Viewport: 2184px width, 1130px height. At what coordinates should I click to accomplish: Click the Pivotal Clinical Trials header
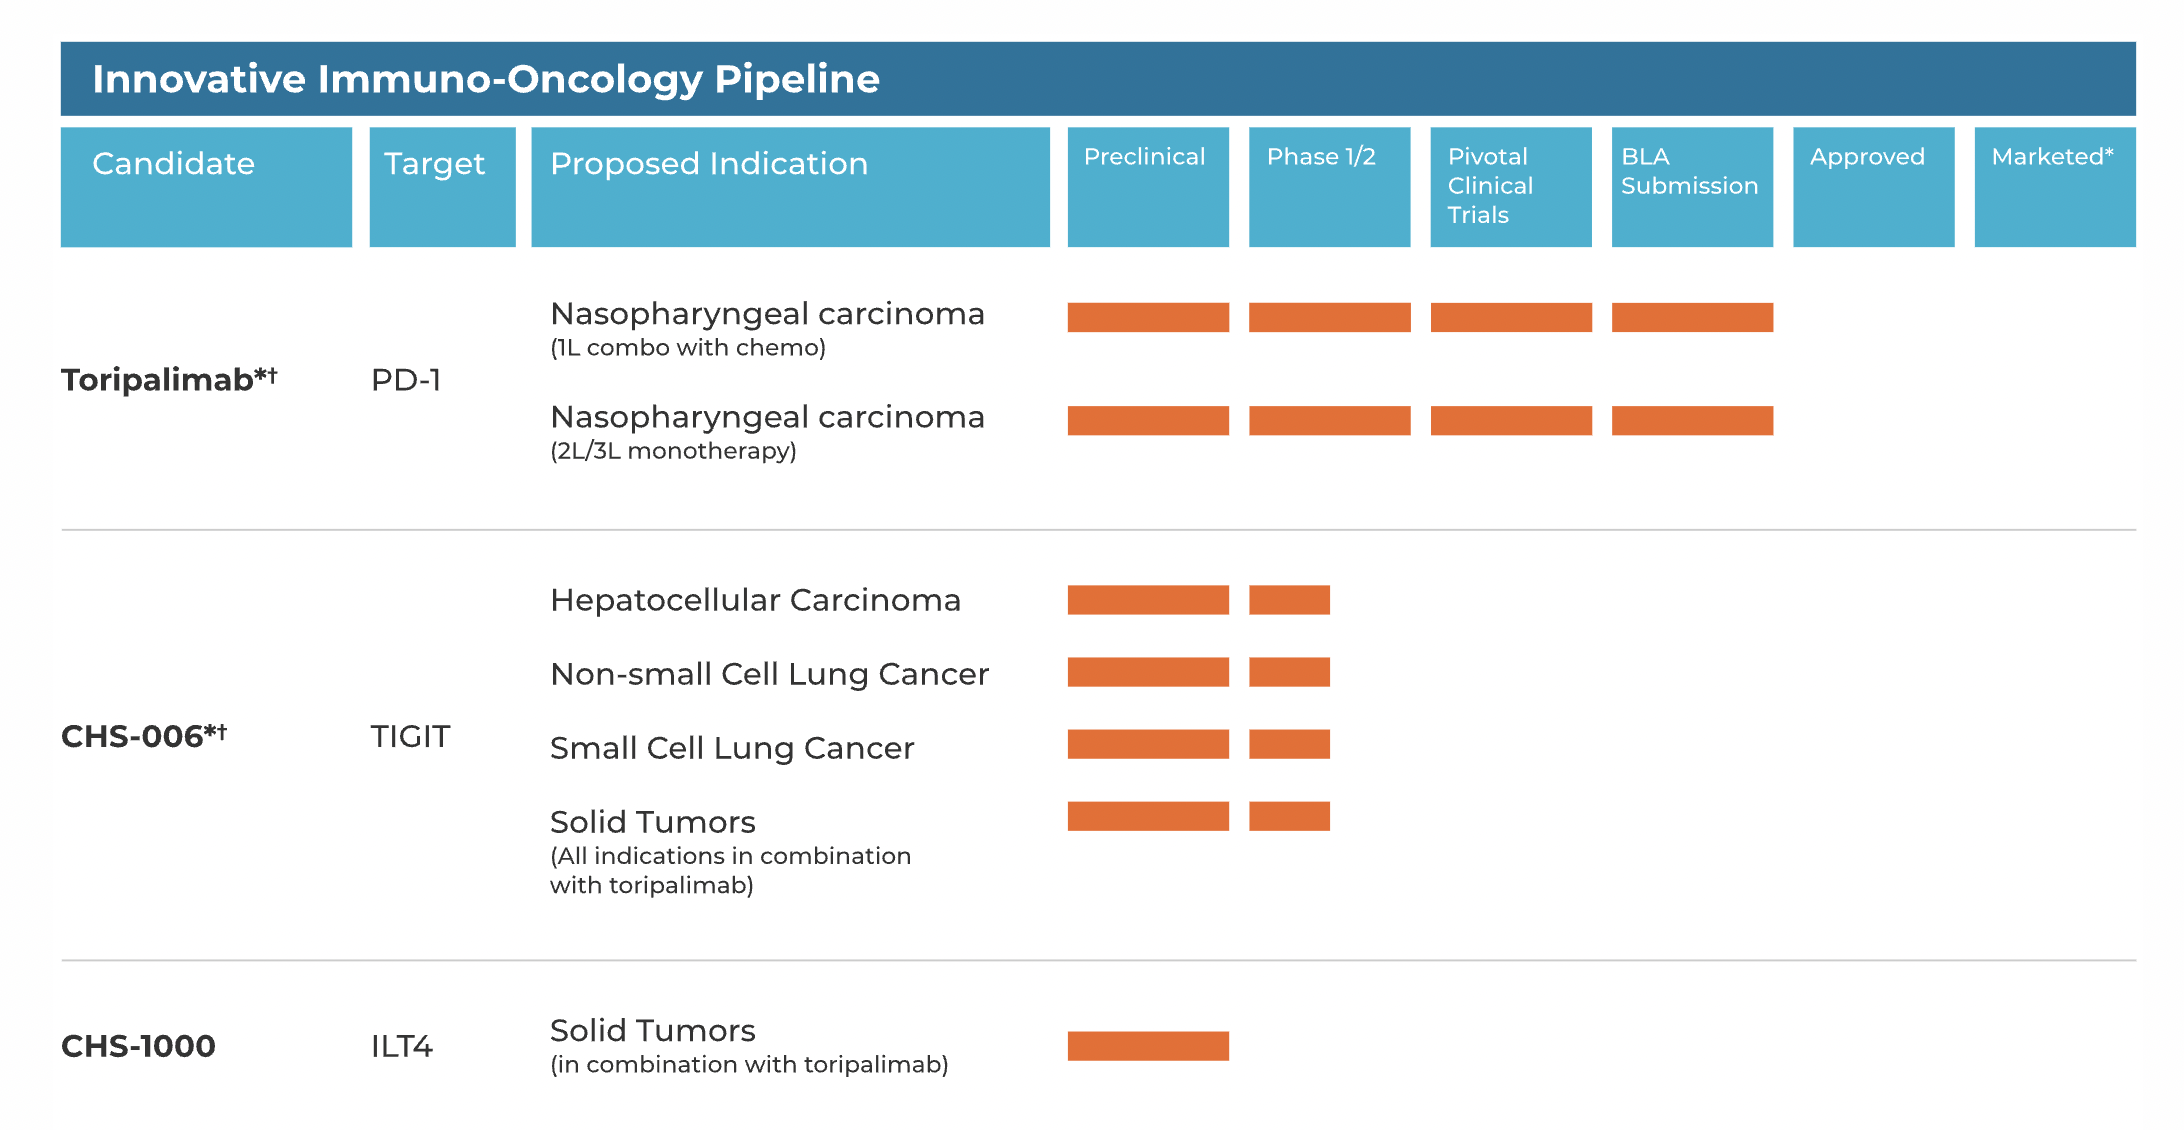click(x=1490, y=186)
